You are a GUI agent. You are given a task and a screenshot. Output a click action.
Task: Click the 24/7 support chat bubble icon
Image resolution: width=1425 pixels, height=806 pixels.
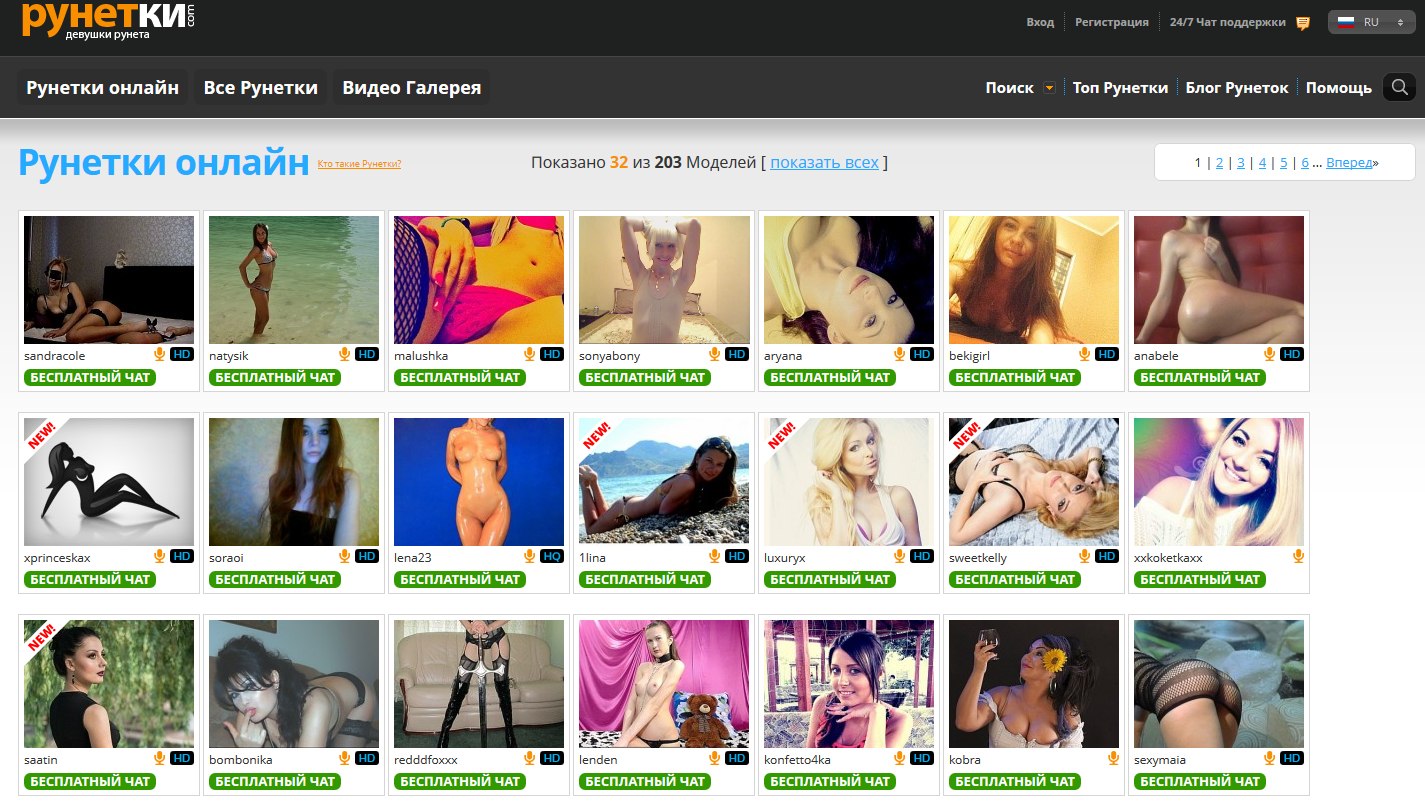tap(1303, 23)
